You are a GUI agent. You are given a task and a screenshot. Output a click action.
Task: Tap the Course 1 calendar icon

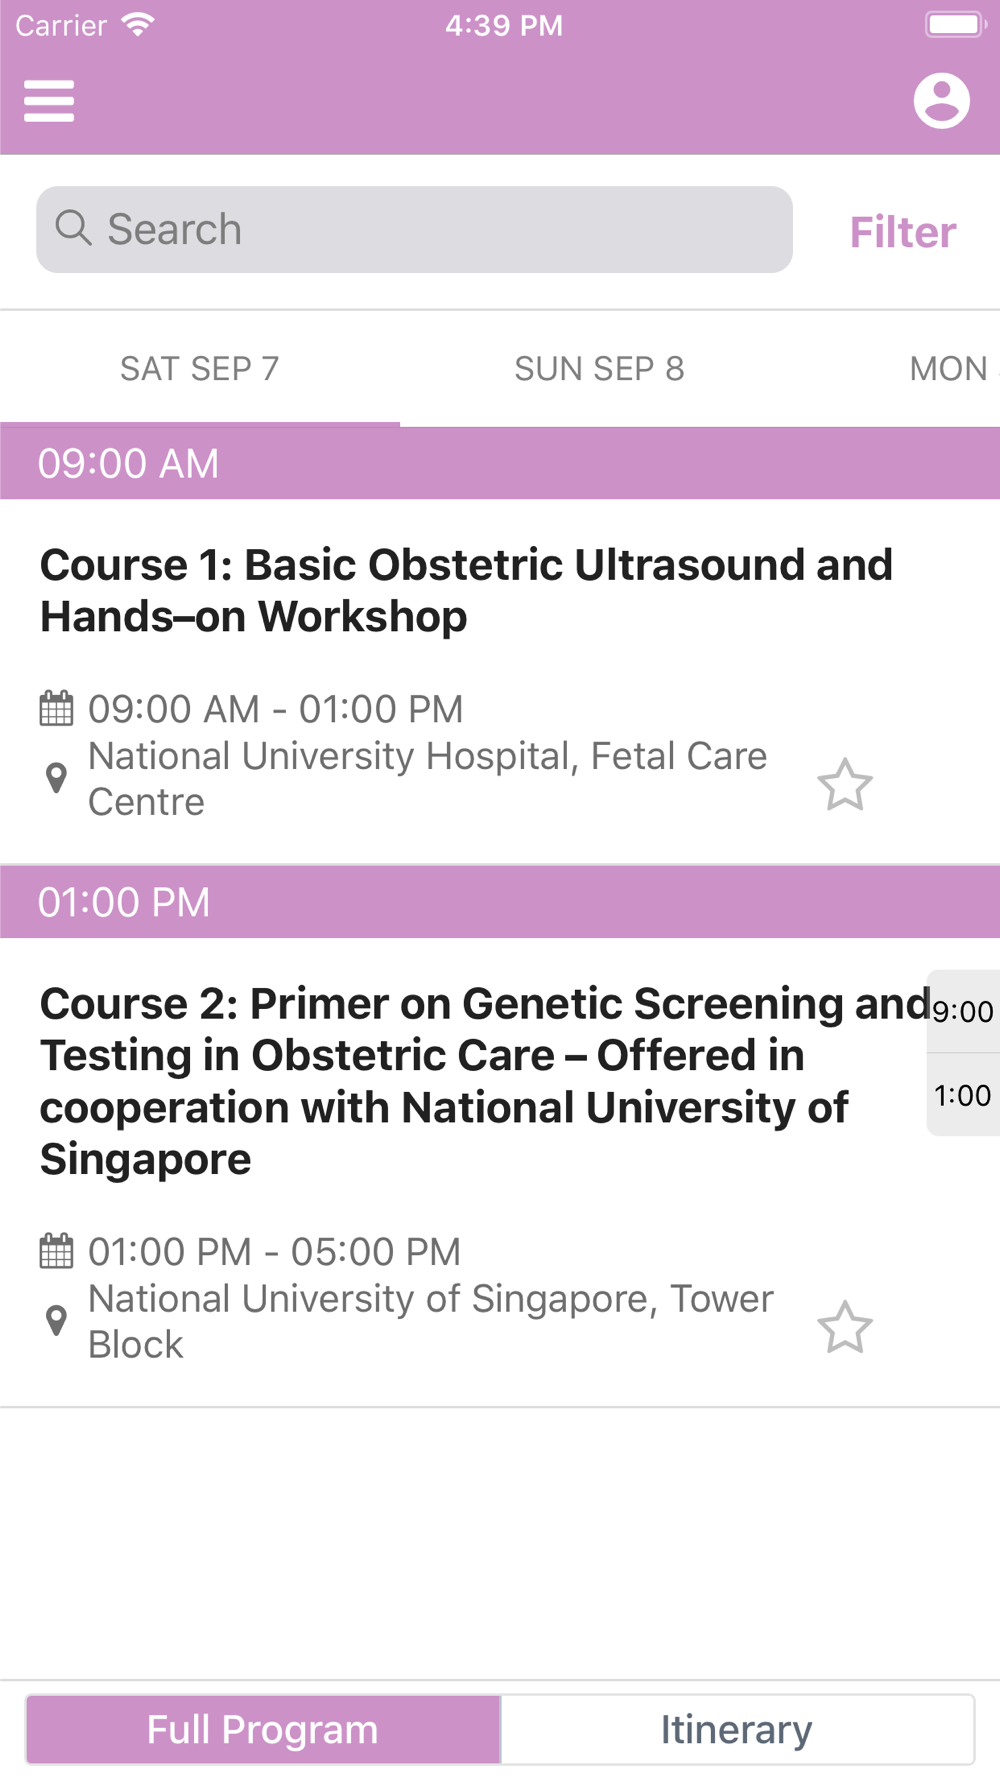pyautogui.click(x=56, y=709)
